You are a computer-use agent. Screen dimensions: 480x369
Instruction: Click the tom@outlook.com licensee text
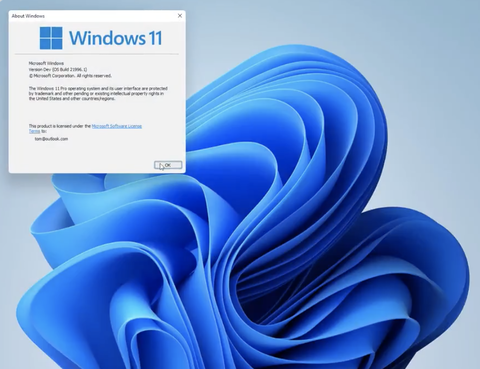click(x=51, y=139)
